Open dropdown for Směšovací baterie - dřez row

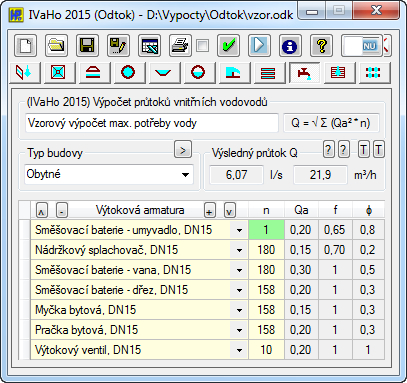pyautogui.click(x=239, y=290)
